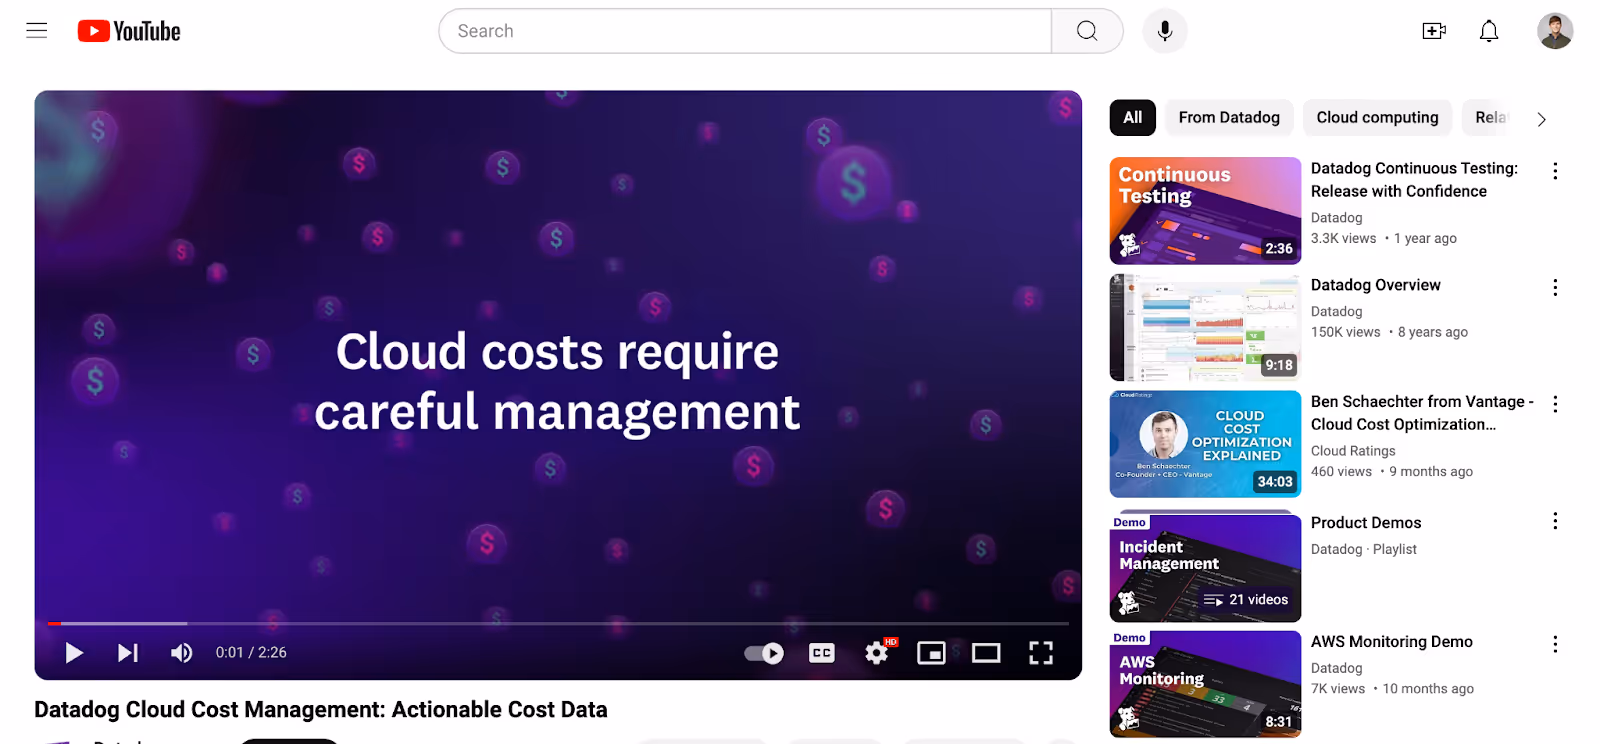This screenshot has height=744, width=1600.
Task: Show more filter chips with arrow
Action: tap(1541, 119)
